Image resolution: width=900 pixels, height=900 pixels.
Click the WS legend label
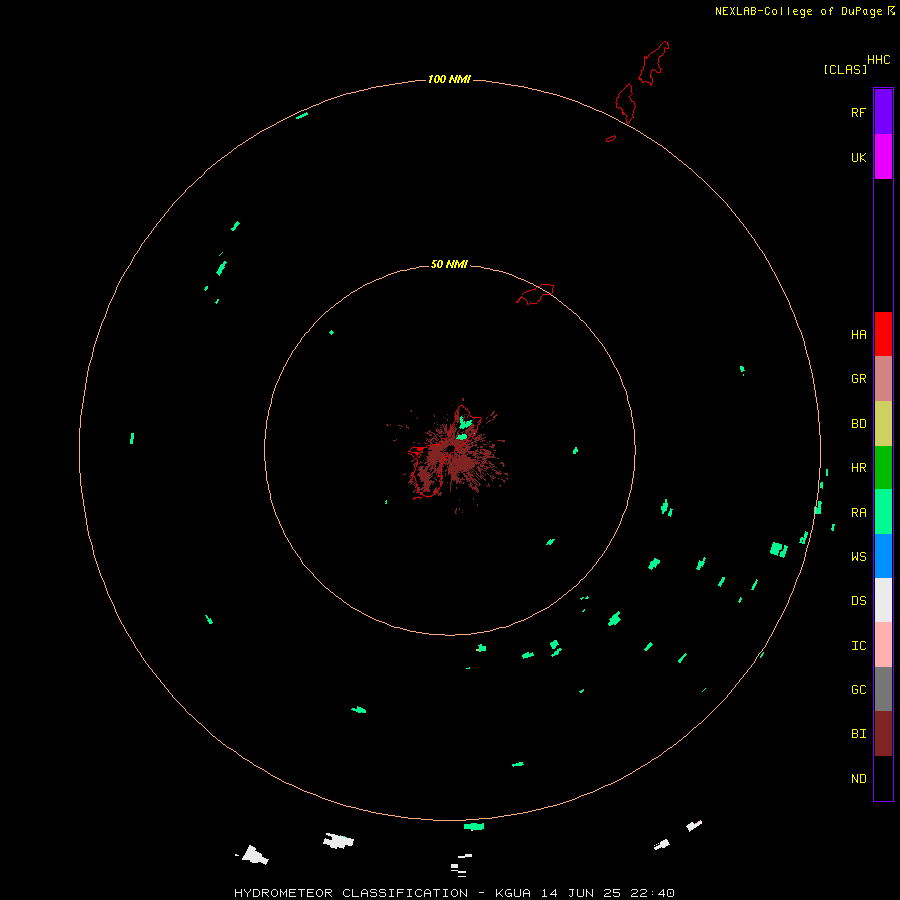(858, 556)
